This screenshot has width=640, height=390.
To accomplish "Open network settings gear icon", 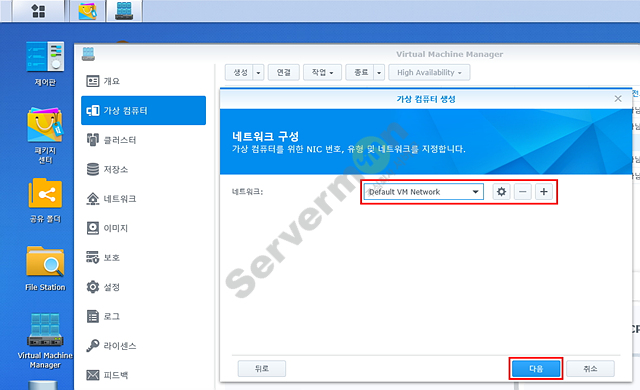I will pyautogui.click(x=502, y=192).
